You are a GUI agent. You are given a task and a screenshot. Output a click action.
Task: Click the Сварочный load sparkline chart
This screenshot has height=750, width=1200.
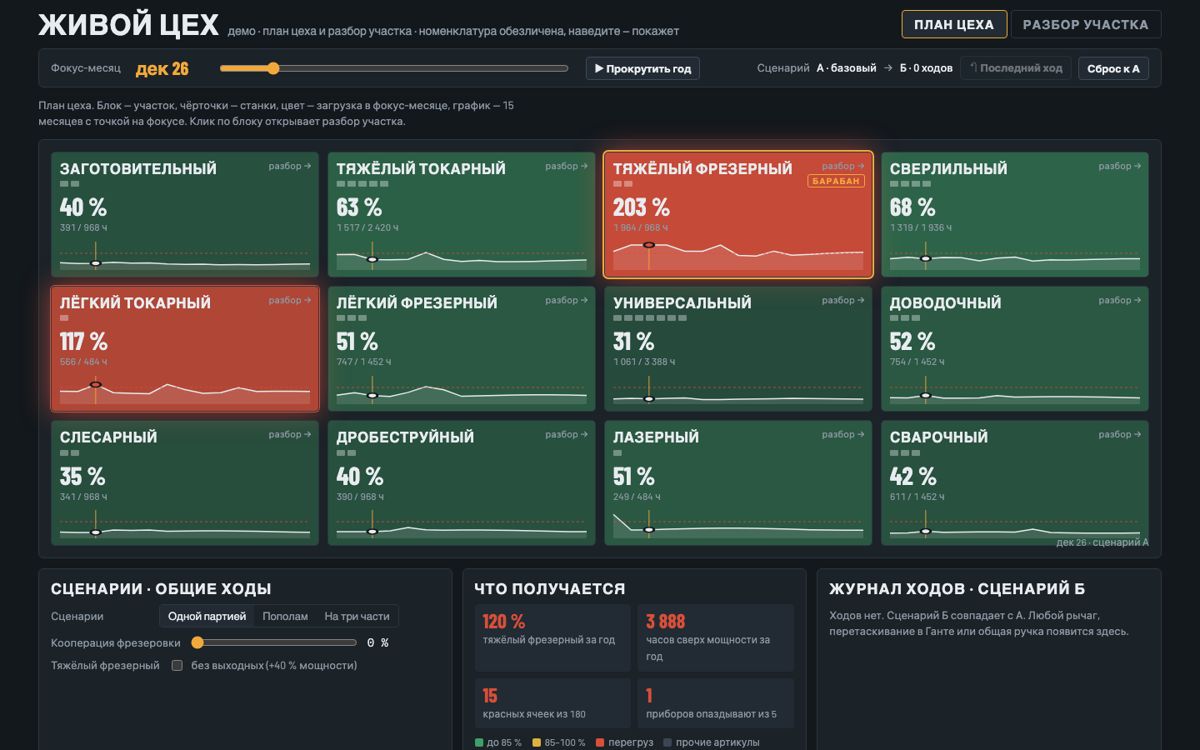1015,525
